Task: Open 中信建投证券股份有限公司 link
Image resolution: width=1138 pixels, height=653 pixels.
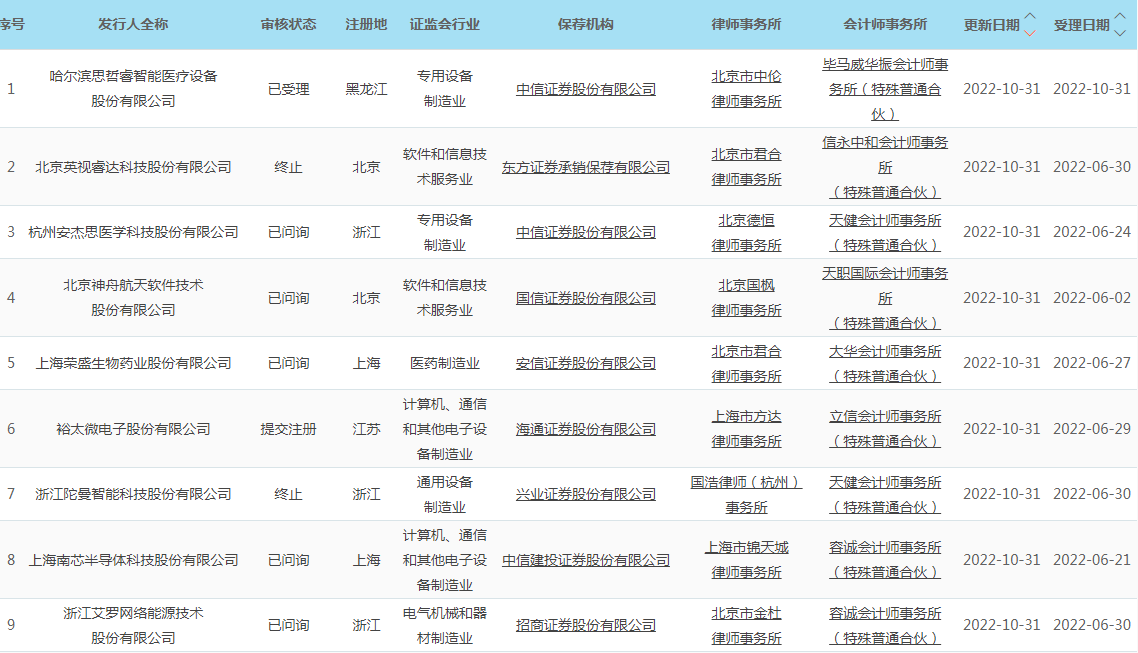Action: (586, 560)
